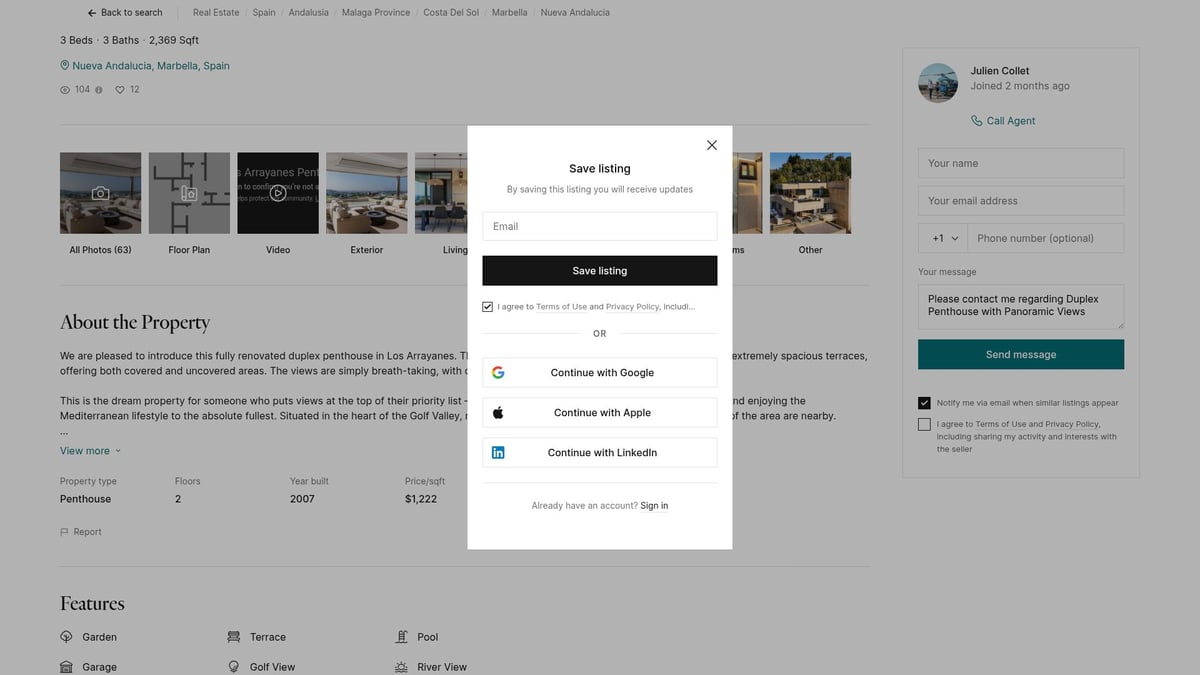1200x675 pixels.
Task: Click Sign in link
Action: pyautogui.click(x=654, y=506)
